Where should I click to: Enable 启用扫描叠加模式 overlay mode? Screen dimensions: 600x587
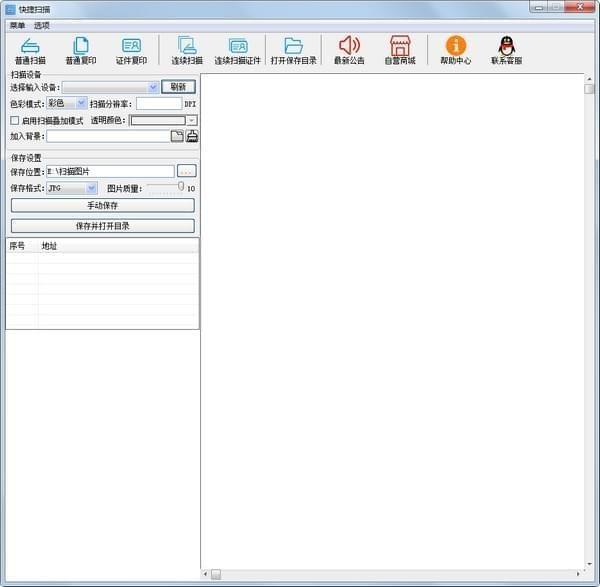tap(15, 121)
